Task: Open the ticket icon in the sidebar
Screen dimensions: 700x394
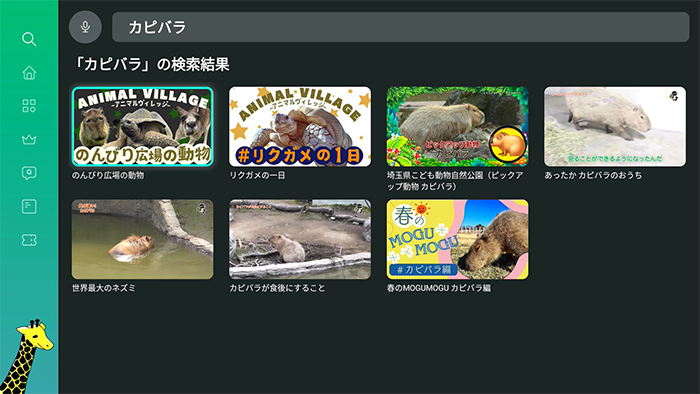Action: 29,240
